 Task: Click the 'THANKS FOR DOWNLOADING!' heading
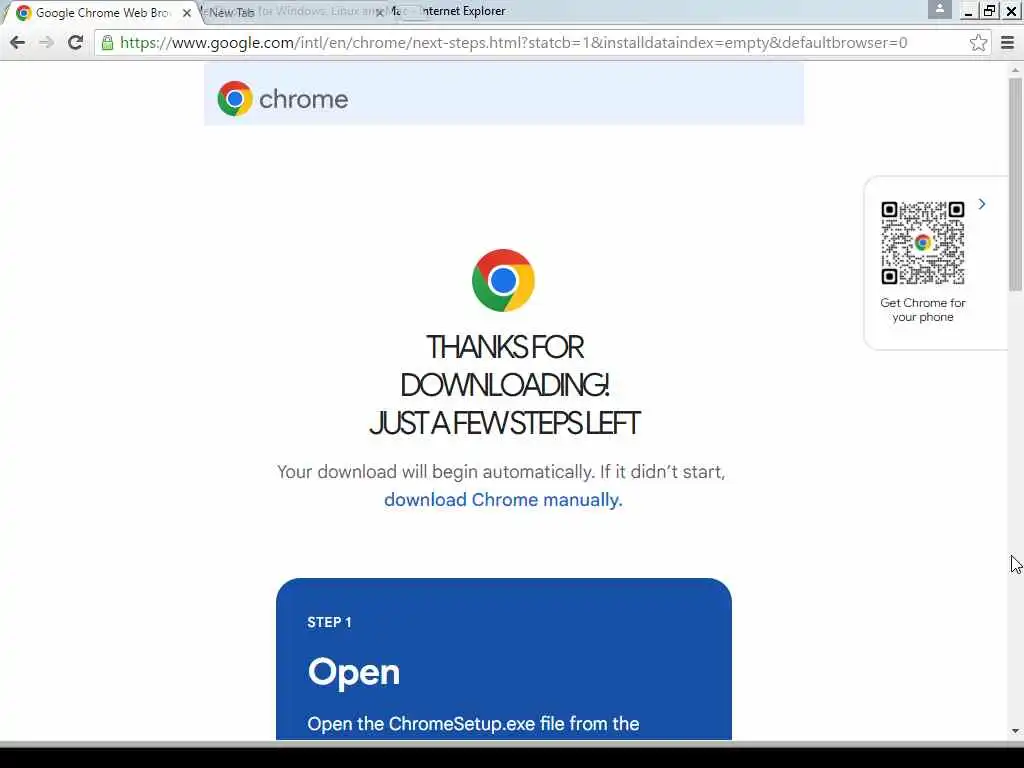click(504, 366)
